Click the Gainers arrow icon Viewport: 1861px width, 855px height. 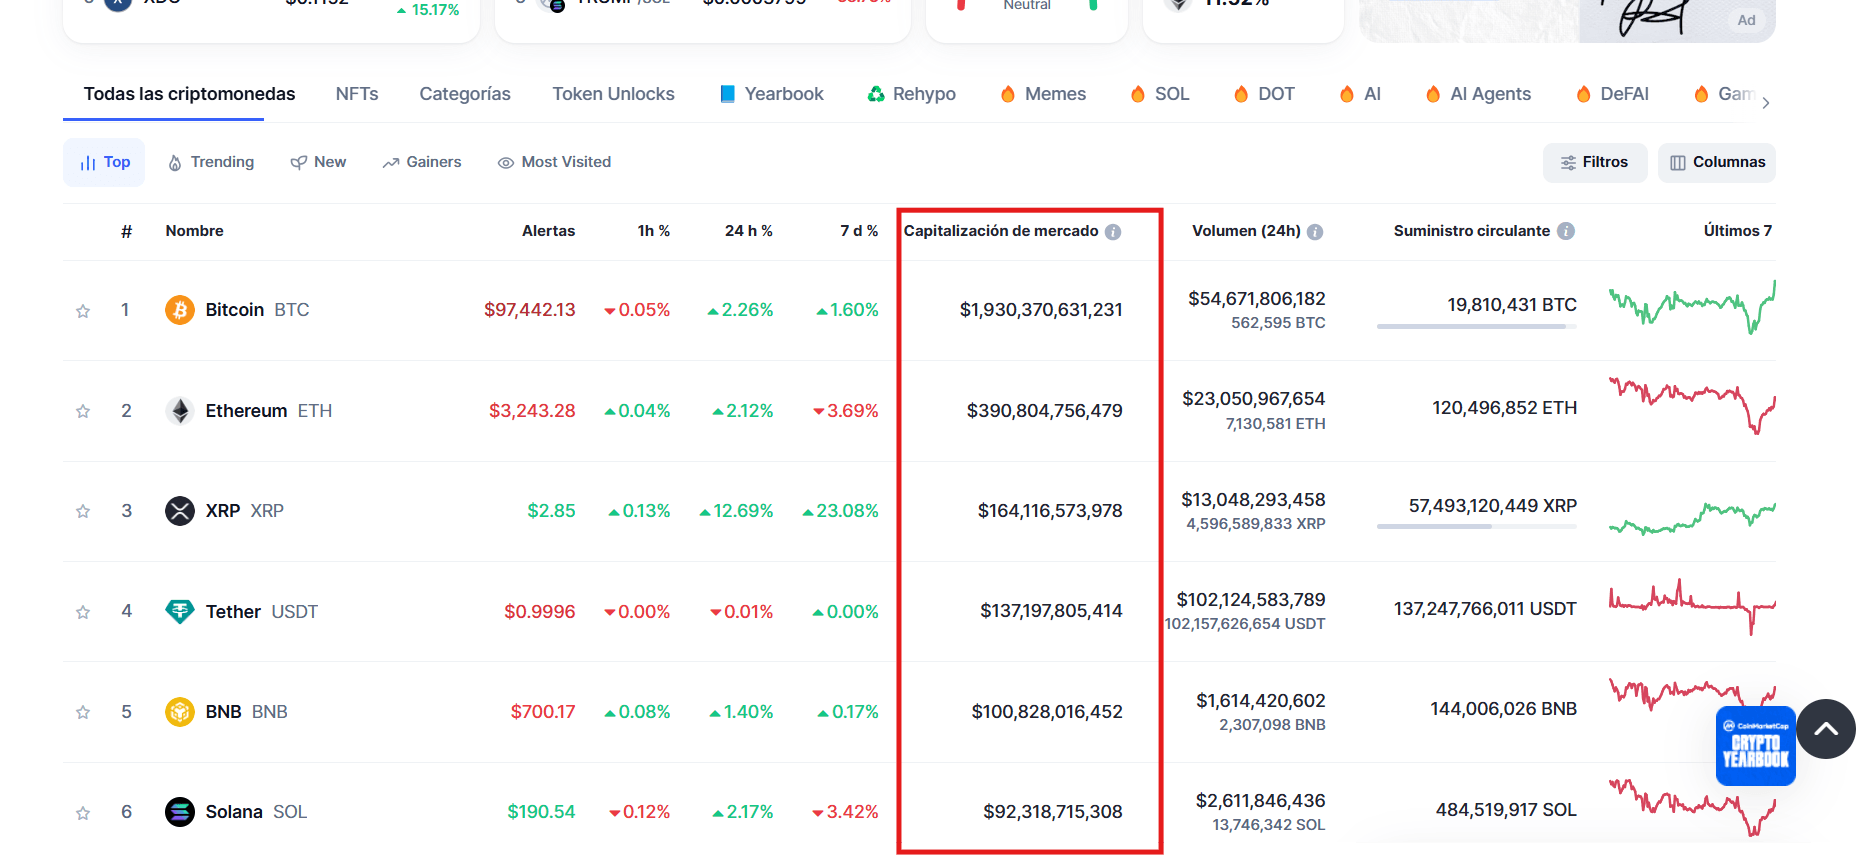(391, 163)
